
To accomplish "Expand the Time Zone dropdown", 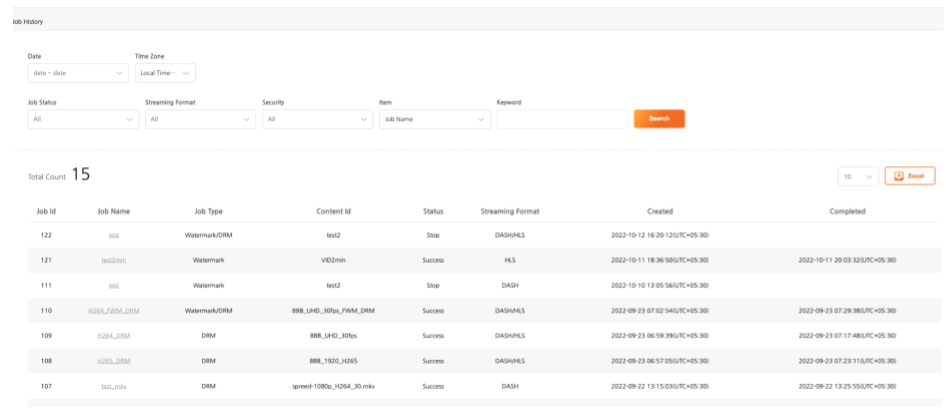I will [x=165, y=73].
